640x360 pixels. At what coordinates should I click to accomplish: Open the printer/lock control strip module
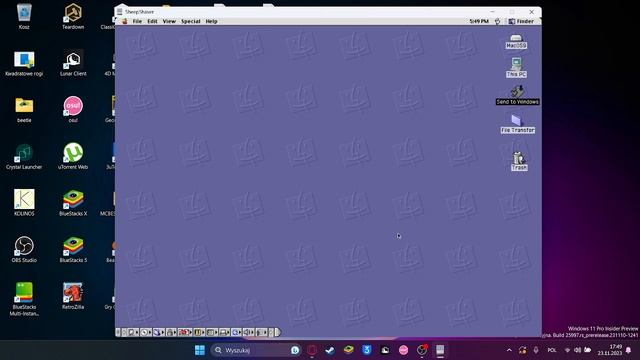point(171,332)
